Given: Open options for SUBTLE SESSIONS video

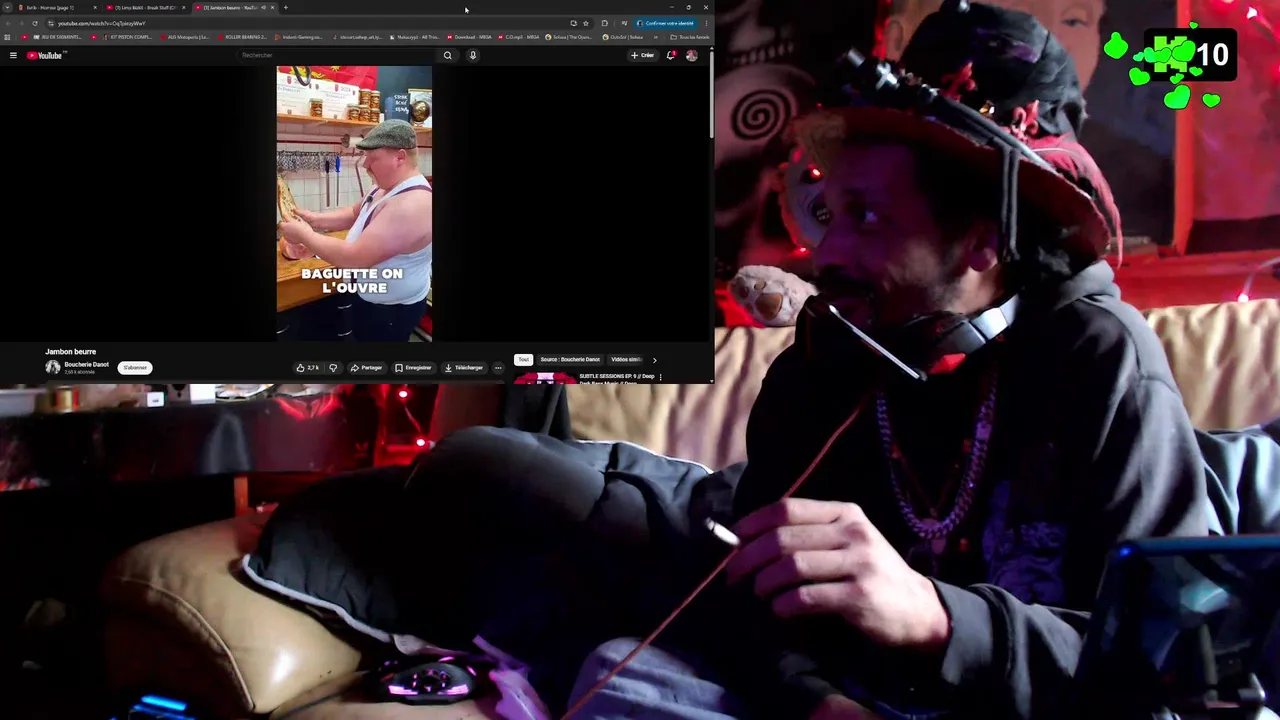Looking at the screenshot, I should (660, 377).
